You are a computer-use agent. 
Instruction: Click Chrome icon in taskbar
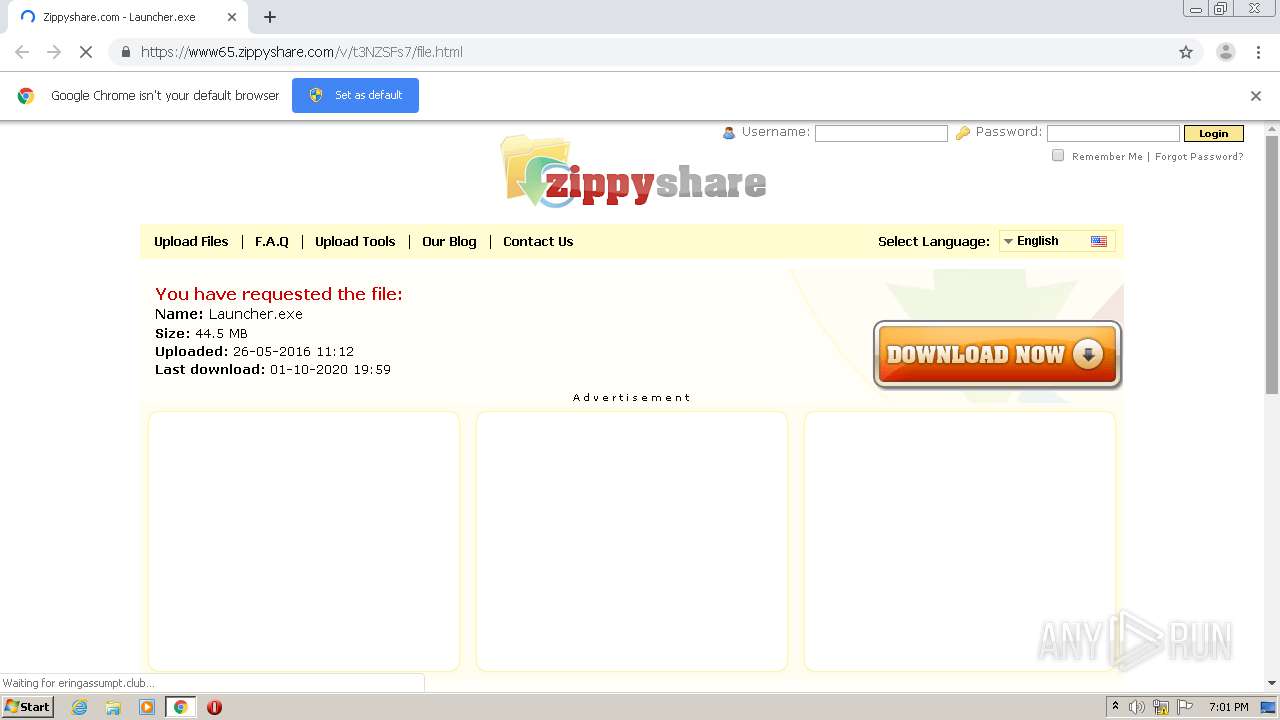180,707
